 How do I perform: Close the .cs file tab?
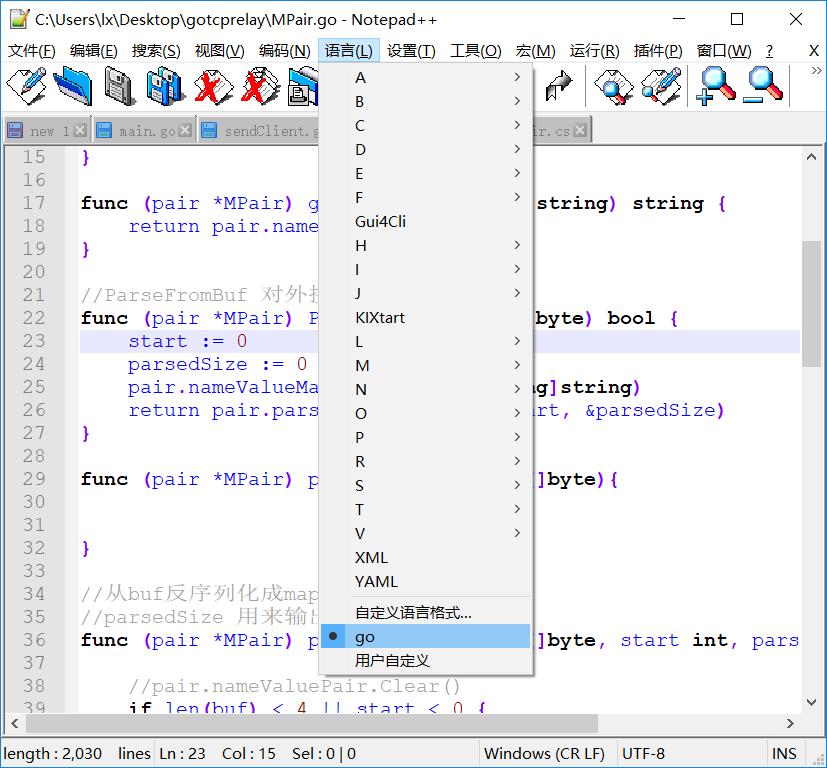tap(580, 130)
